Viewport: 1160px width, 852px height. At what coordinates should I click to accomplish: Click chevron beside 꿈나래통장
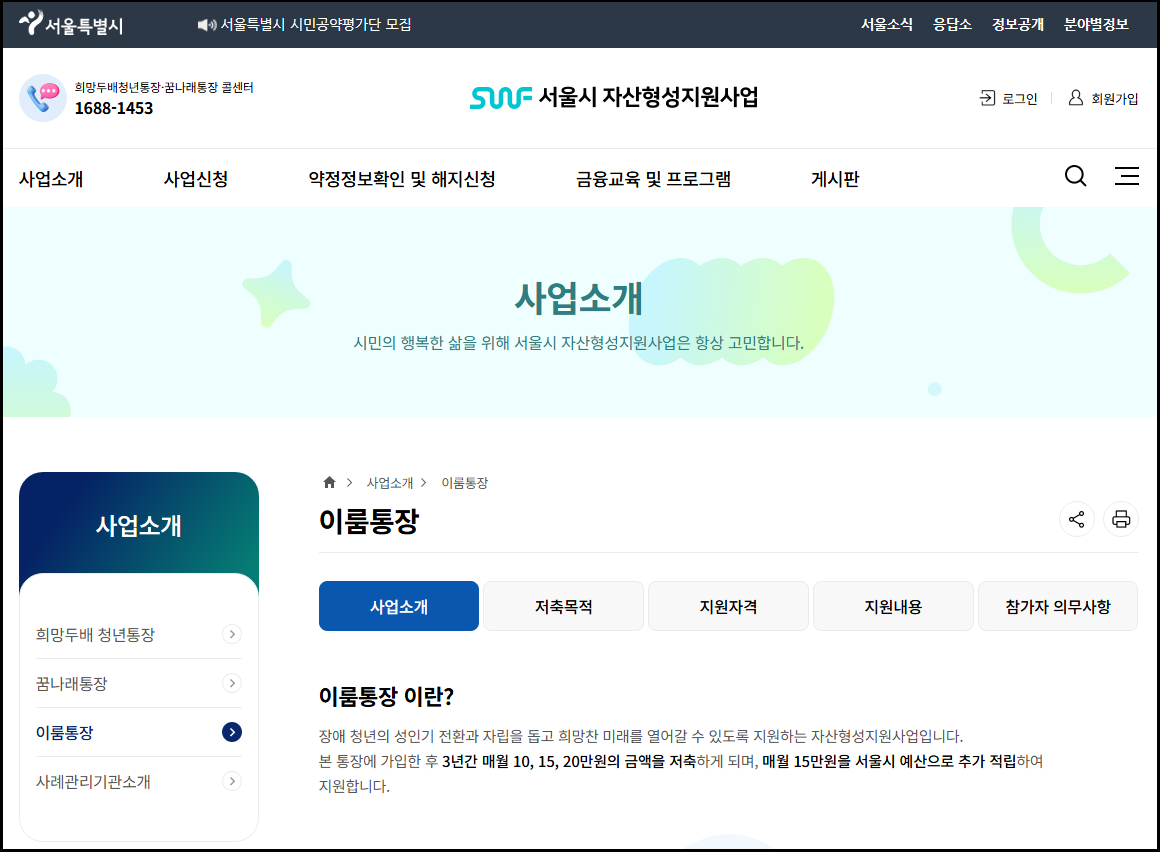pos(232,683)
